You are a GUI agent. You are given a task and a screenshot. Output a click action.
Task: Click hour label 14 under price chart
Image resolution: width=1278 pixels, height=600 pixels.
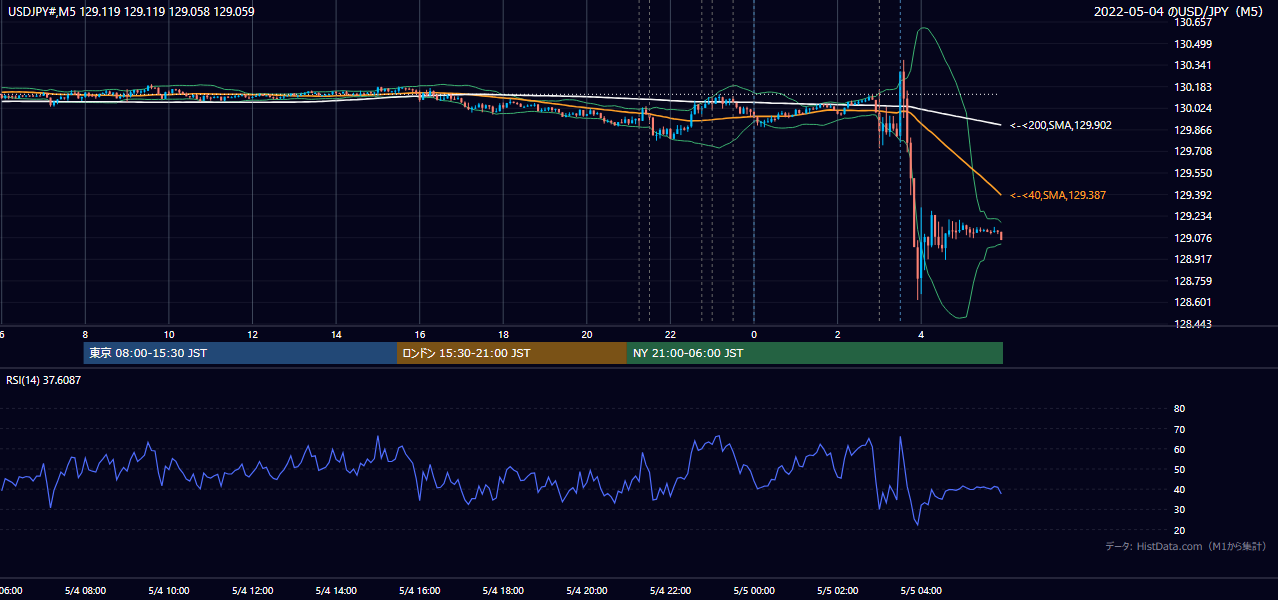[336, 334]
